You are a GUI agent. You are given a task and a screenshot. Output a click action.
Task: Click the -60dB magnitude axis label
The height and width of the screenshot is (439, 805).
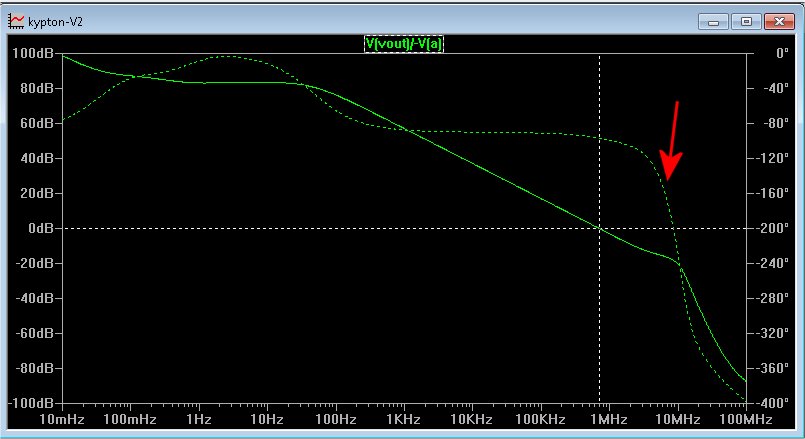34,333
